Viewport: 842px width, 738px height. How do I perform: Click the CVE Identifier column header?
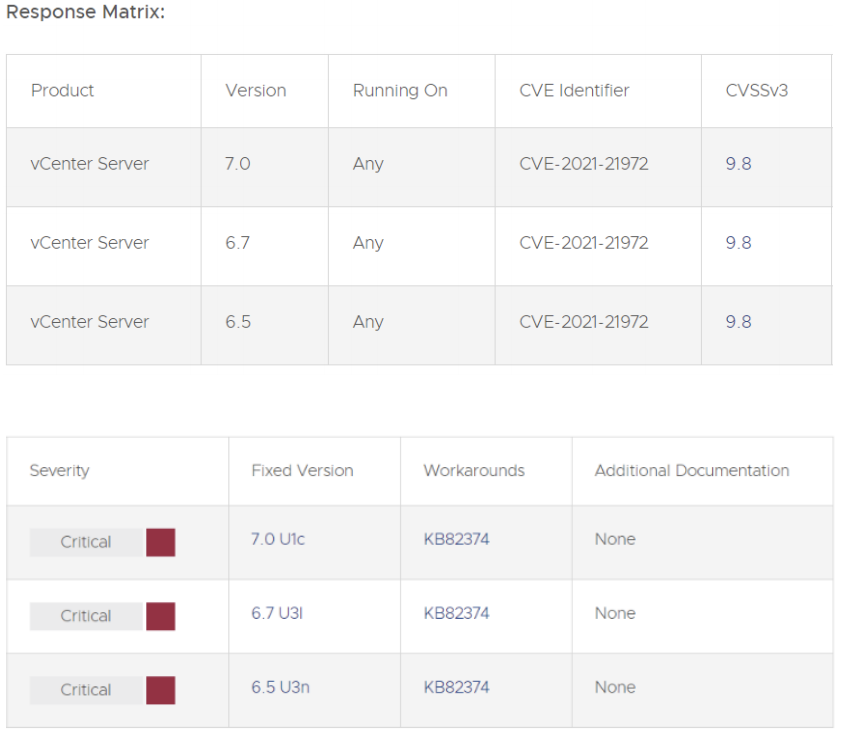(574, 90)
